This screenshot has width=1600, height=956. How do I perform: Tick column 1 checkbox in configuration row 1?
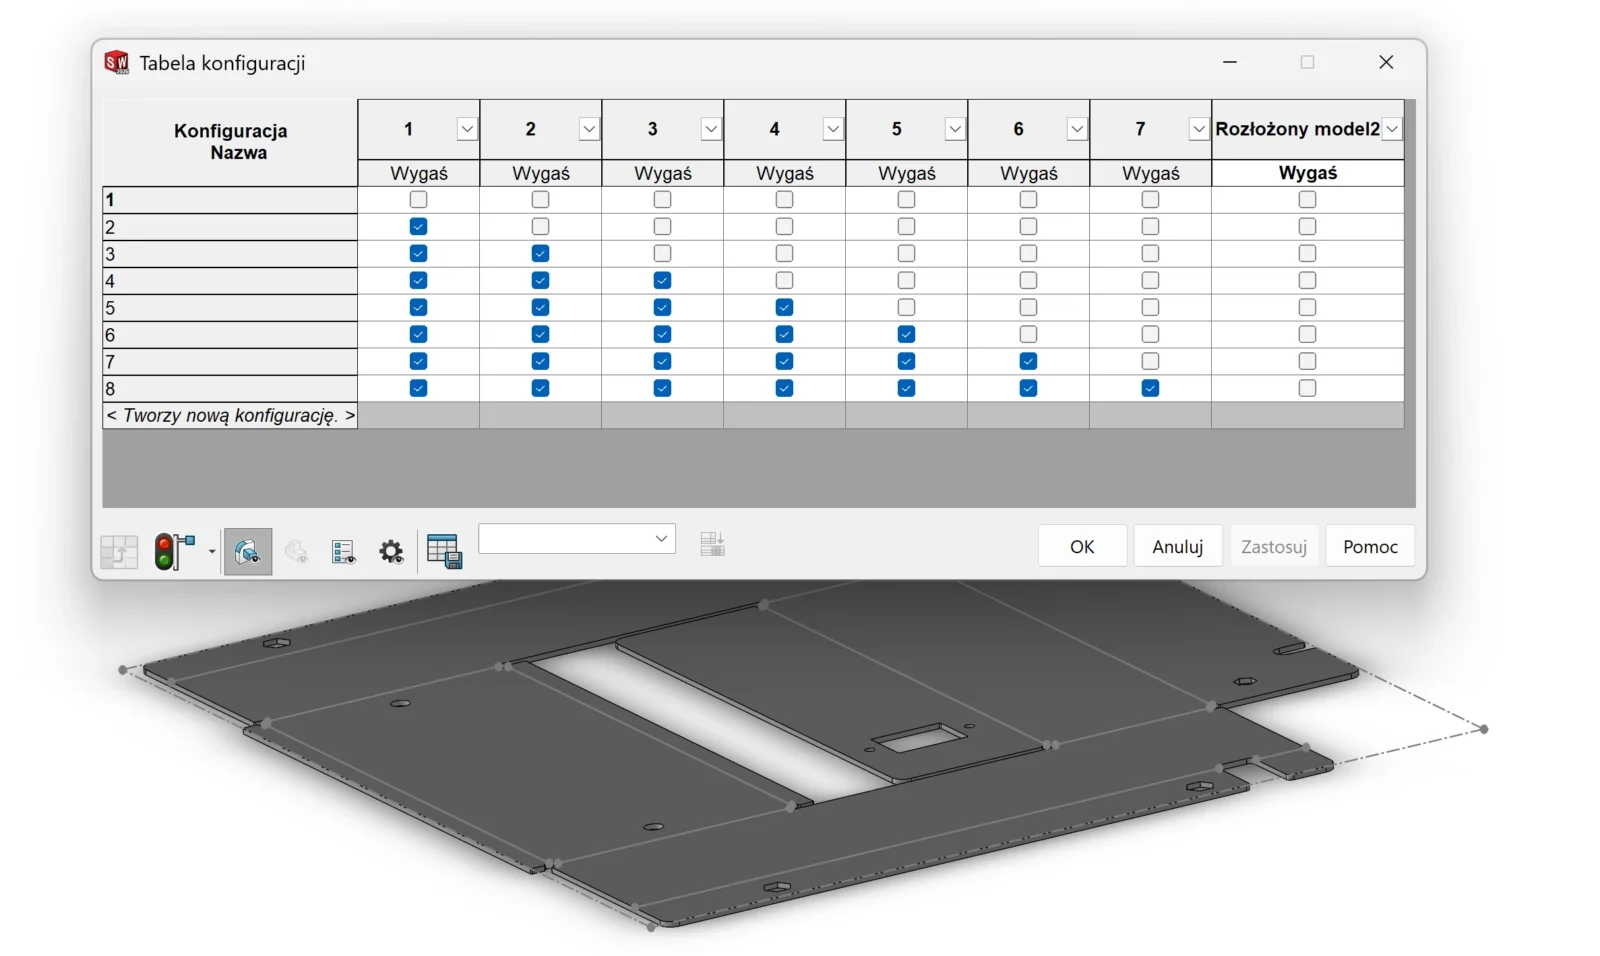(x=418, y=200)
